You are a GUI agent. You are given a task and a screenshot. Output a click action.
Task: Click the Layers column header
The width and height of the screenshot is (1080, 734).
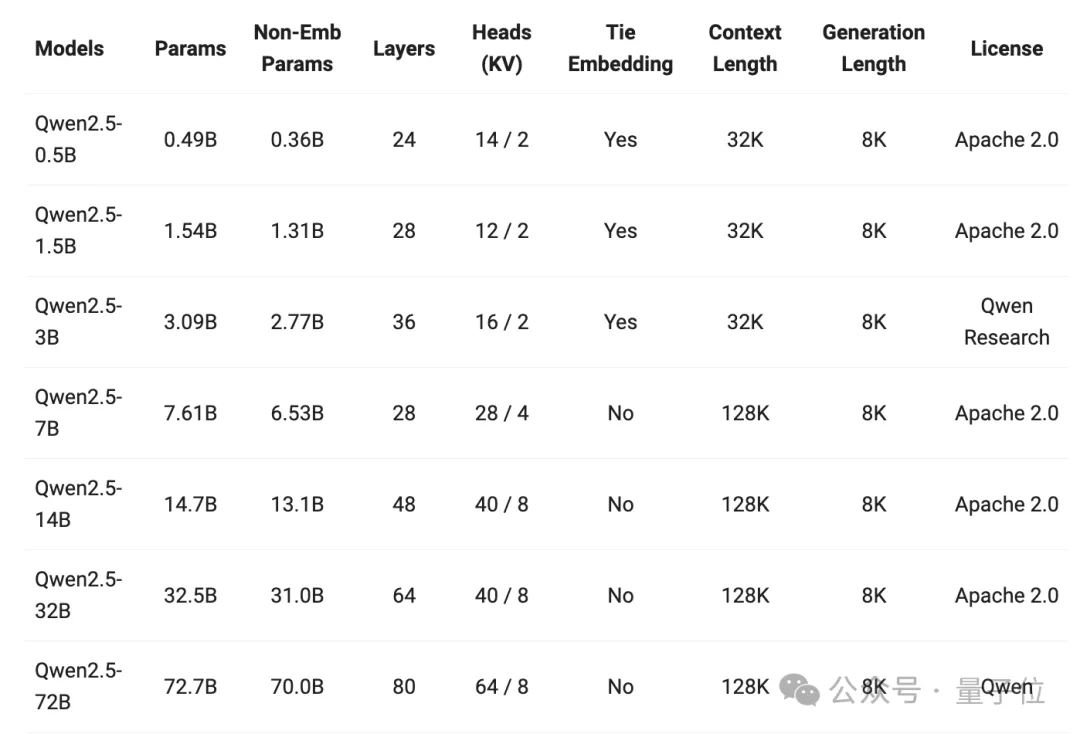[404, 48]
